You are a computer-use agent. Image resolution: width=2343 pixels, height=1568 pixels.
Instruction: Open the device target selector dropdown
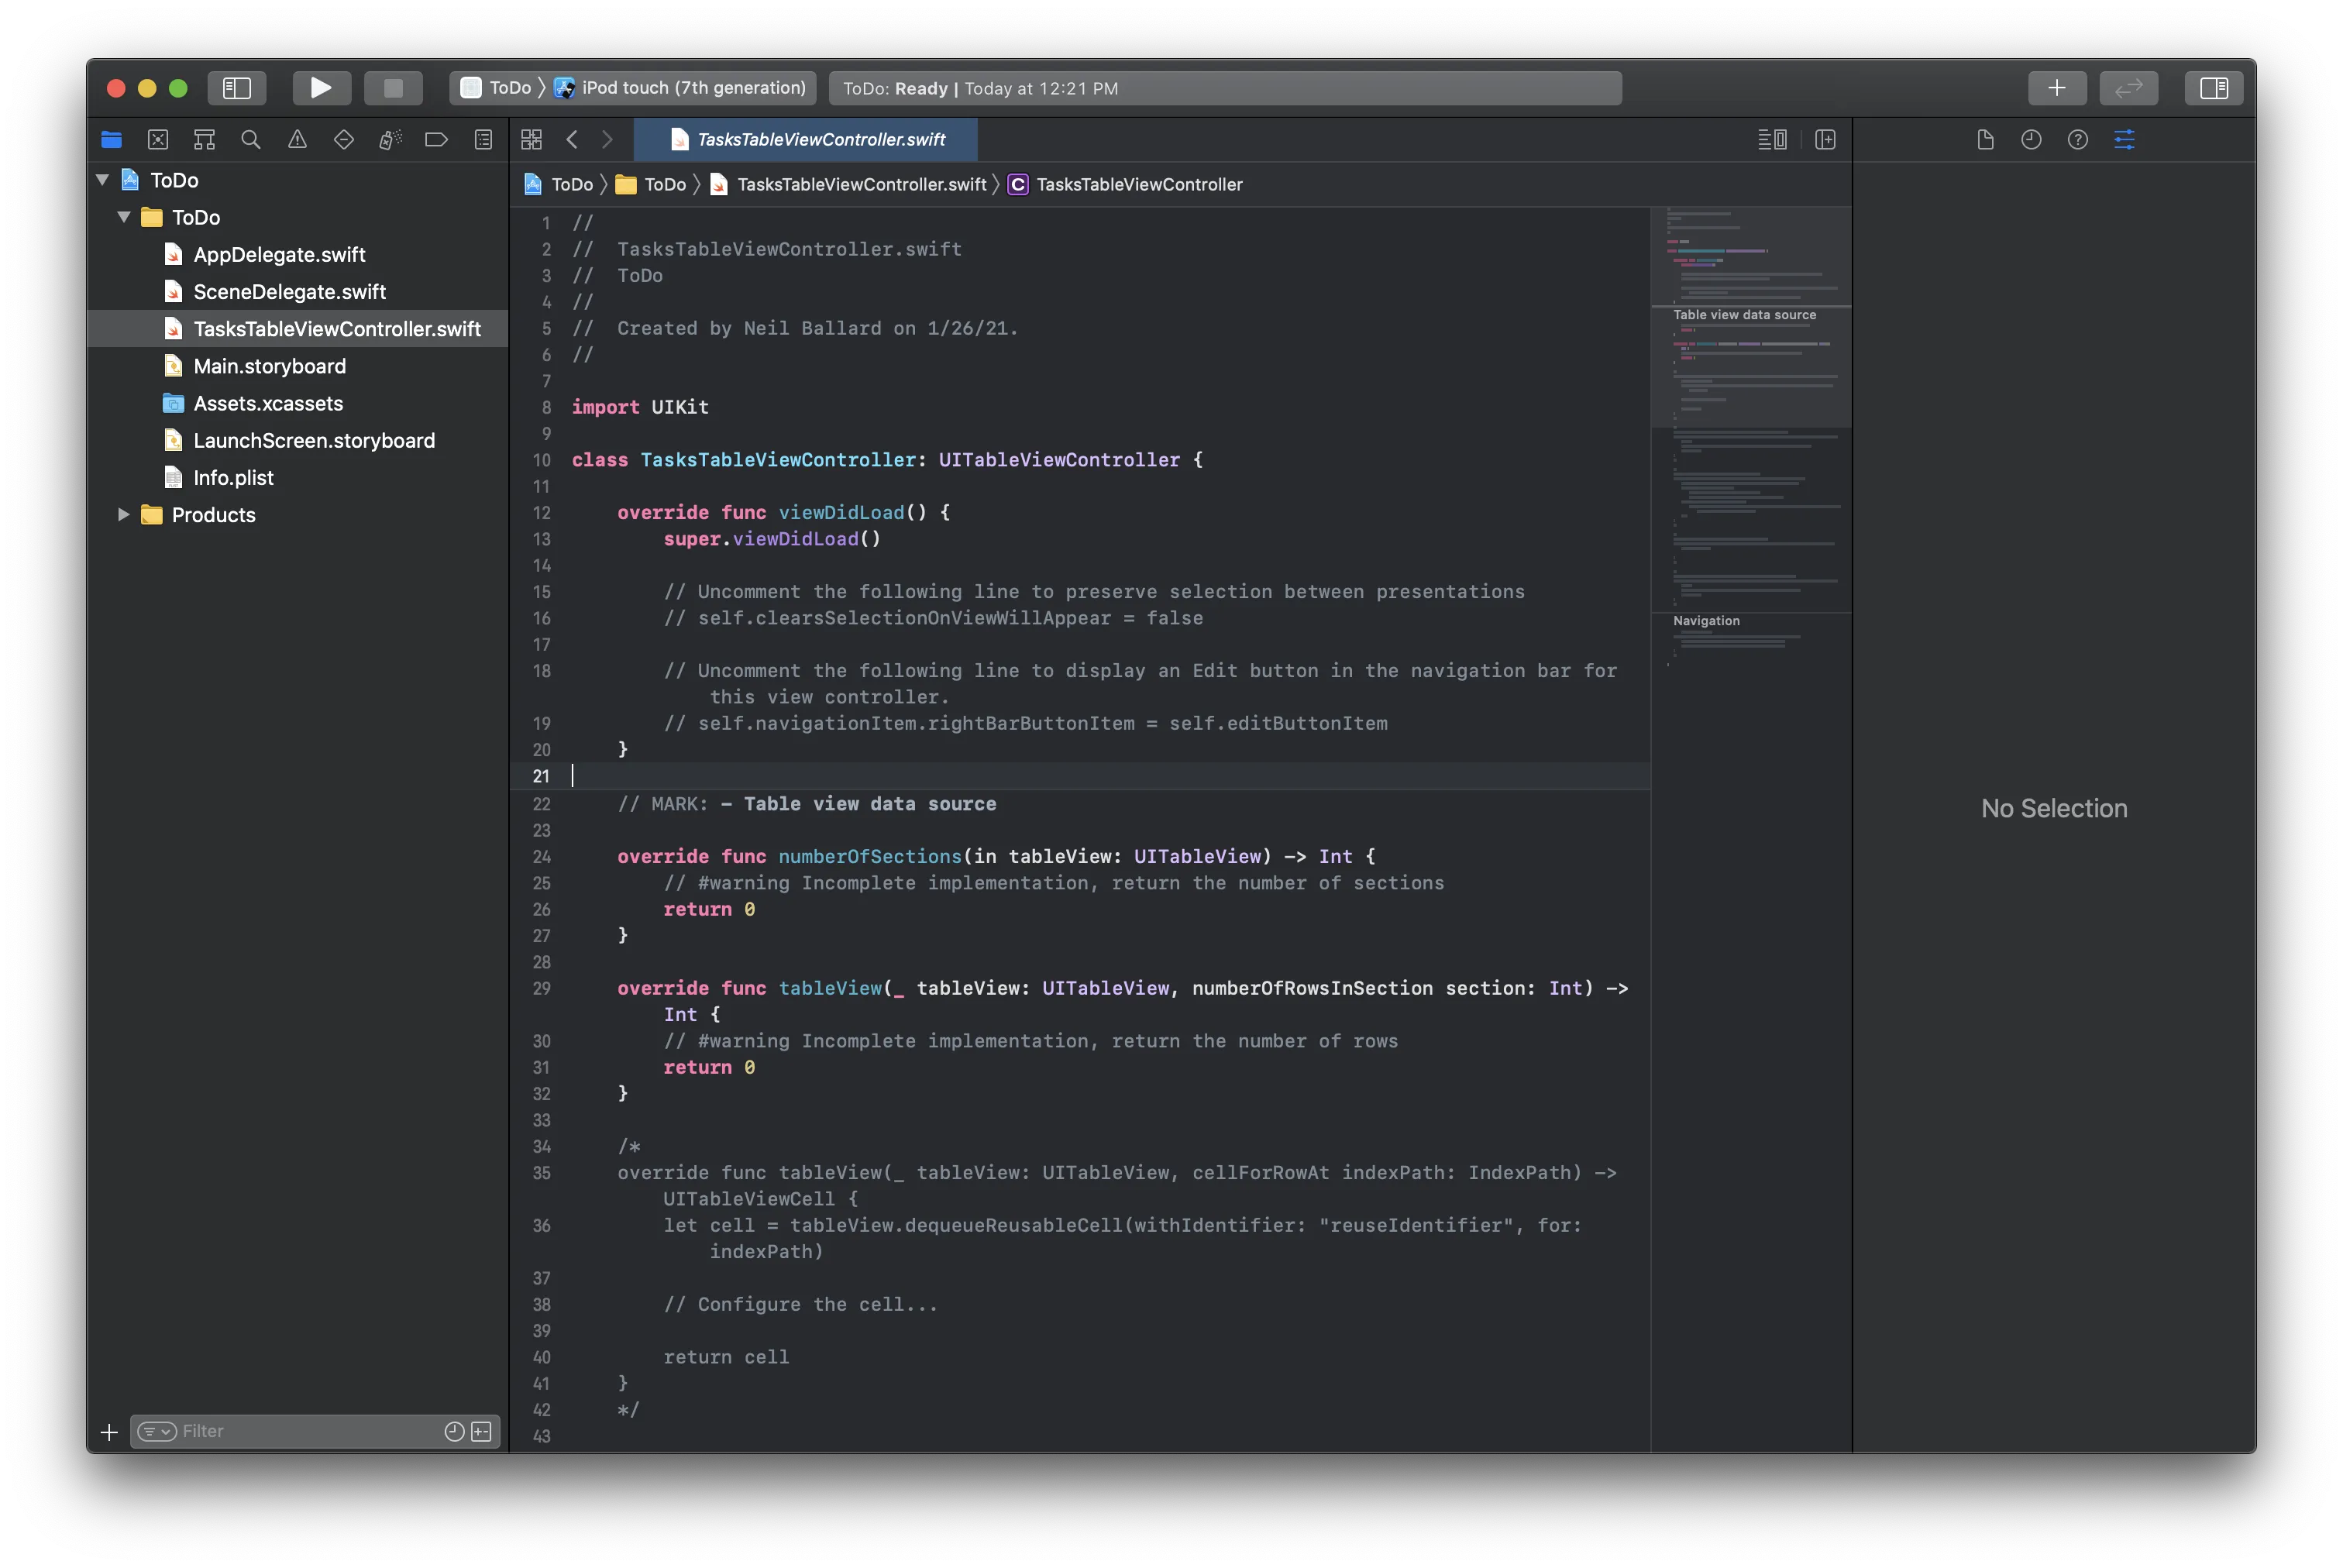pos(681,86)
